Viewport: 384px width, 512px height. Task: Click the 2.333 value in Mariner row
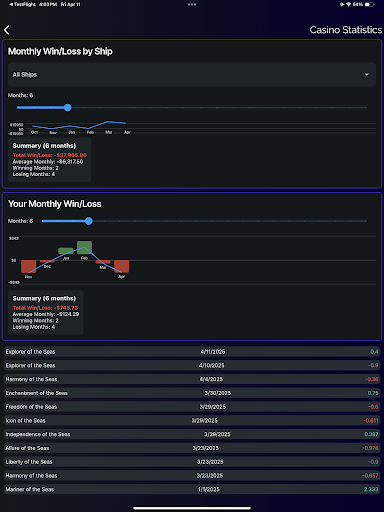click(371, 489)
